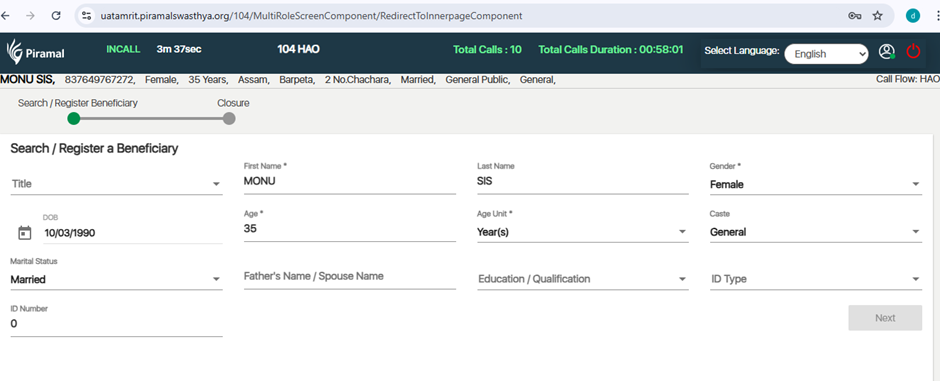The height and width of the screenshot is (381, 940).
Task: Click the password key icon in address bar
Action: [x=854, y=16]
